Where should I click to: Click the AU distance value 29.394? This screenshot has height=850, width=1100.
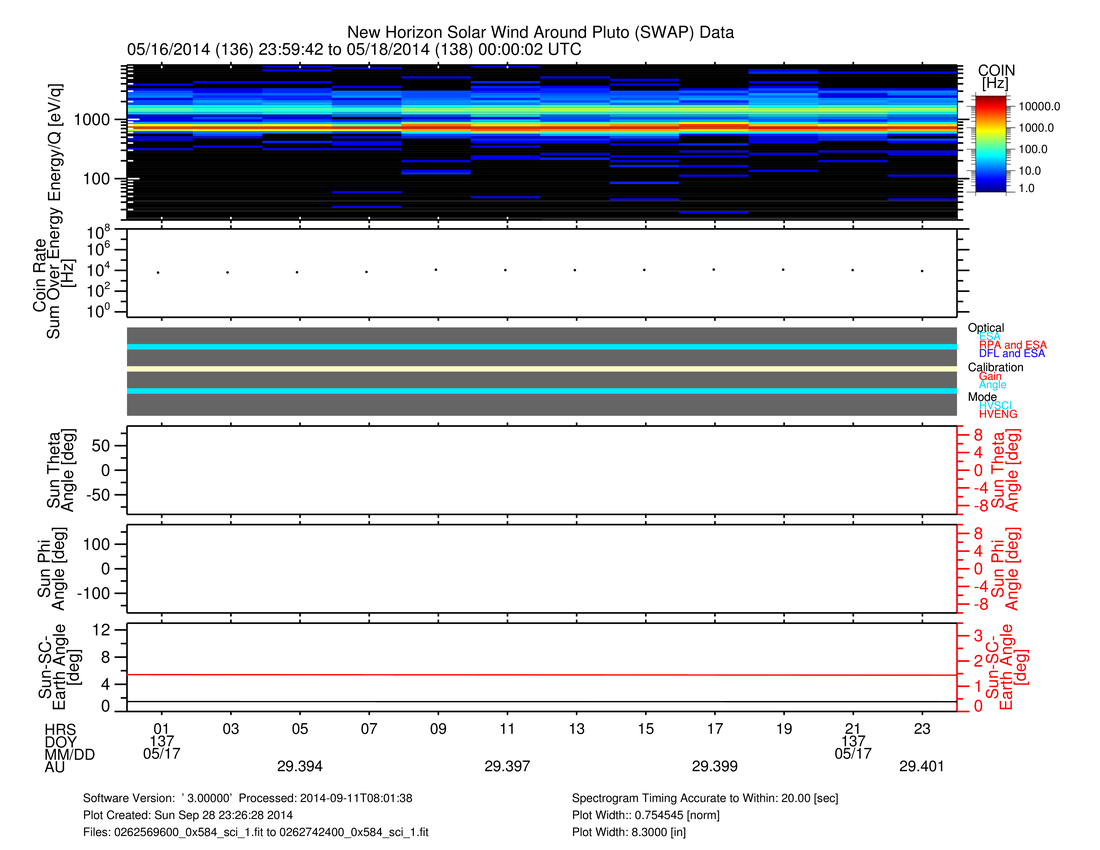click(x=299, y=766)
